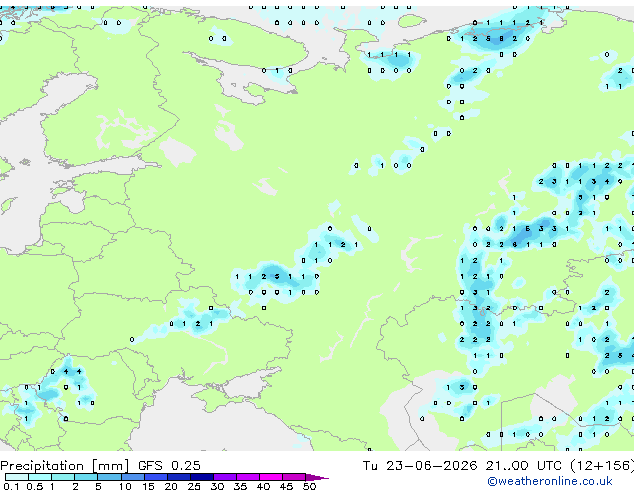Select the 35–40 mm legend color swatch
Image resolution: width=634 pixels, height=490 pixels.
coord(248,477)
